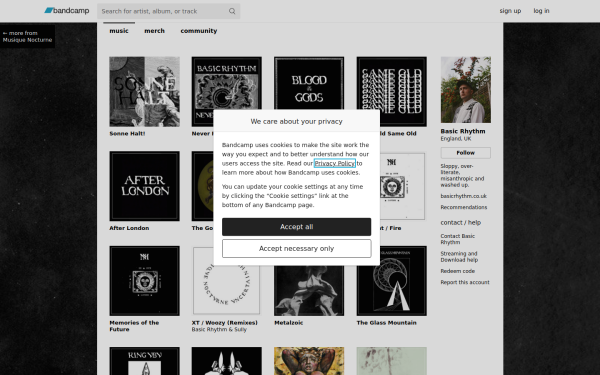Open the Basic Rhythm artist photo
The image size is (600, 375).
pyautogui.click(x=466, y=90)
